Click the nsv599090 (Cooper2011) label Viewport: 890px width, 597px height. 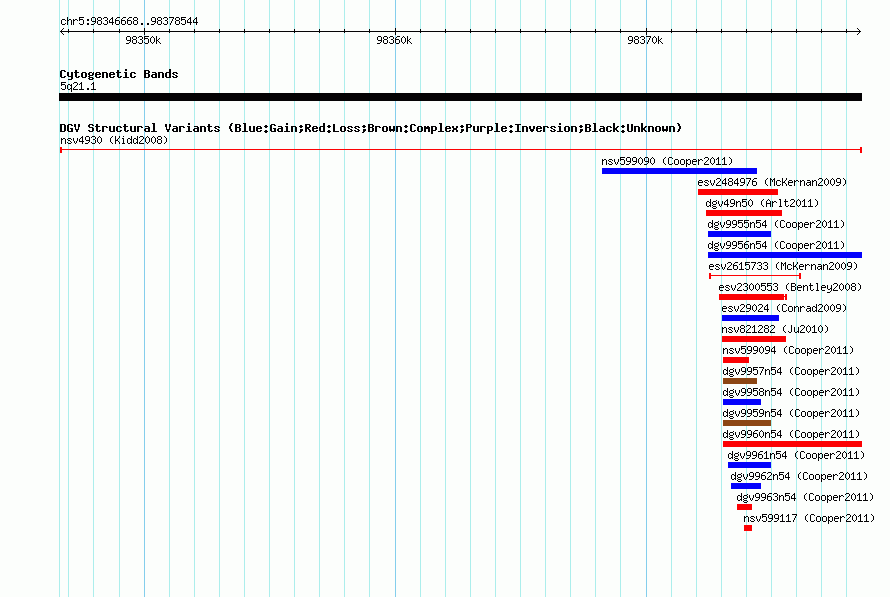tap(667, 161)
